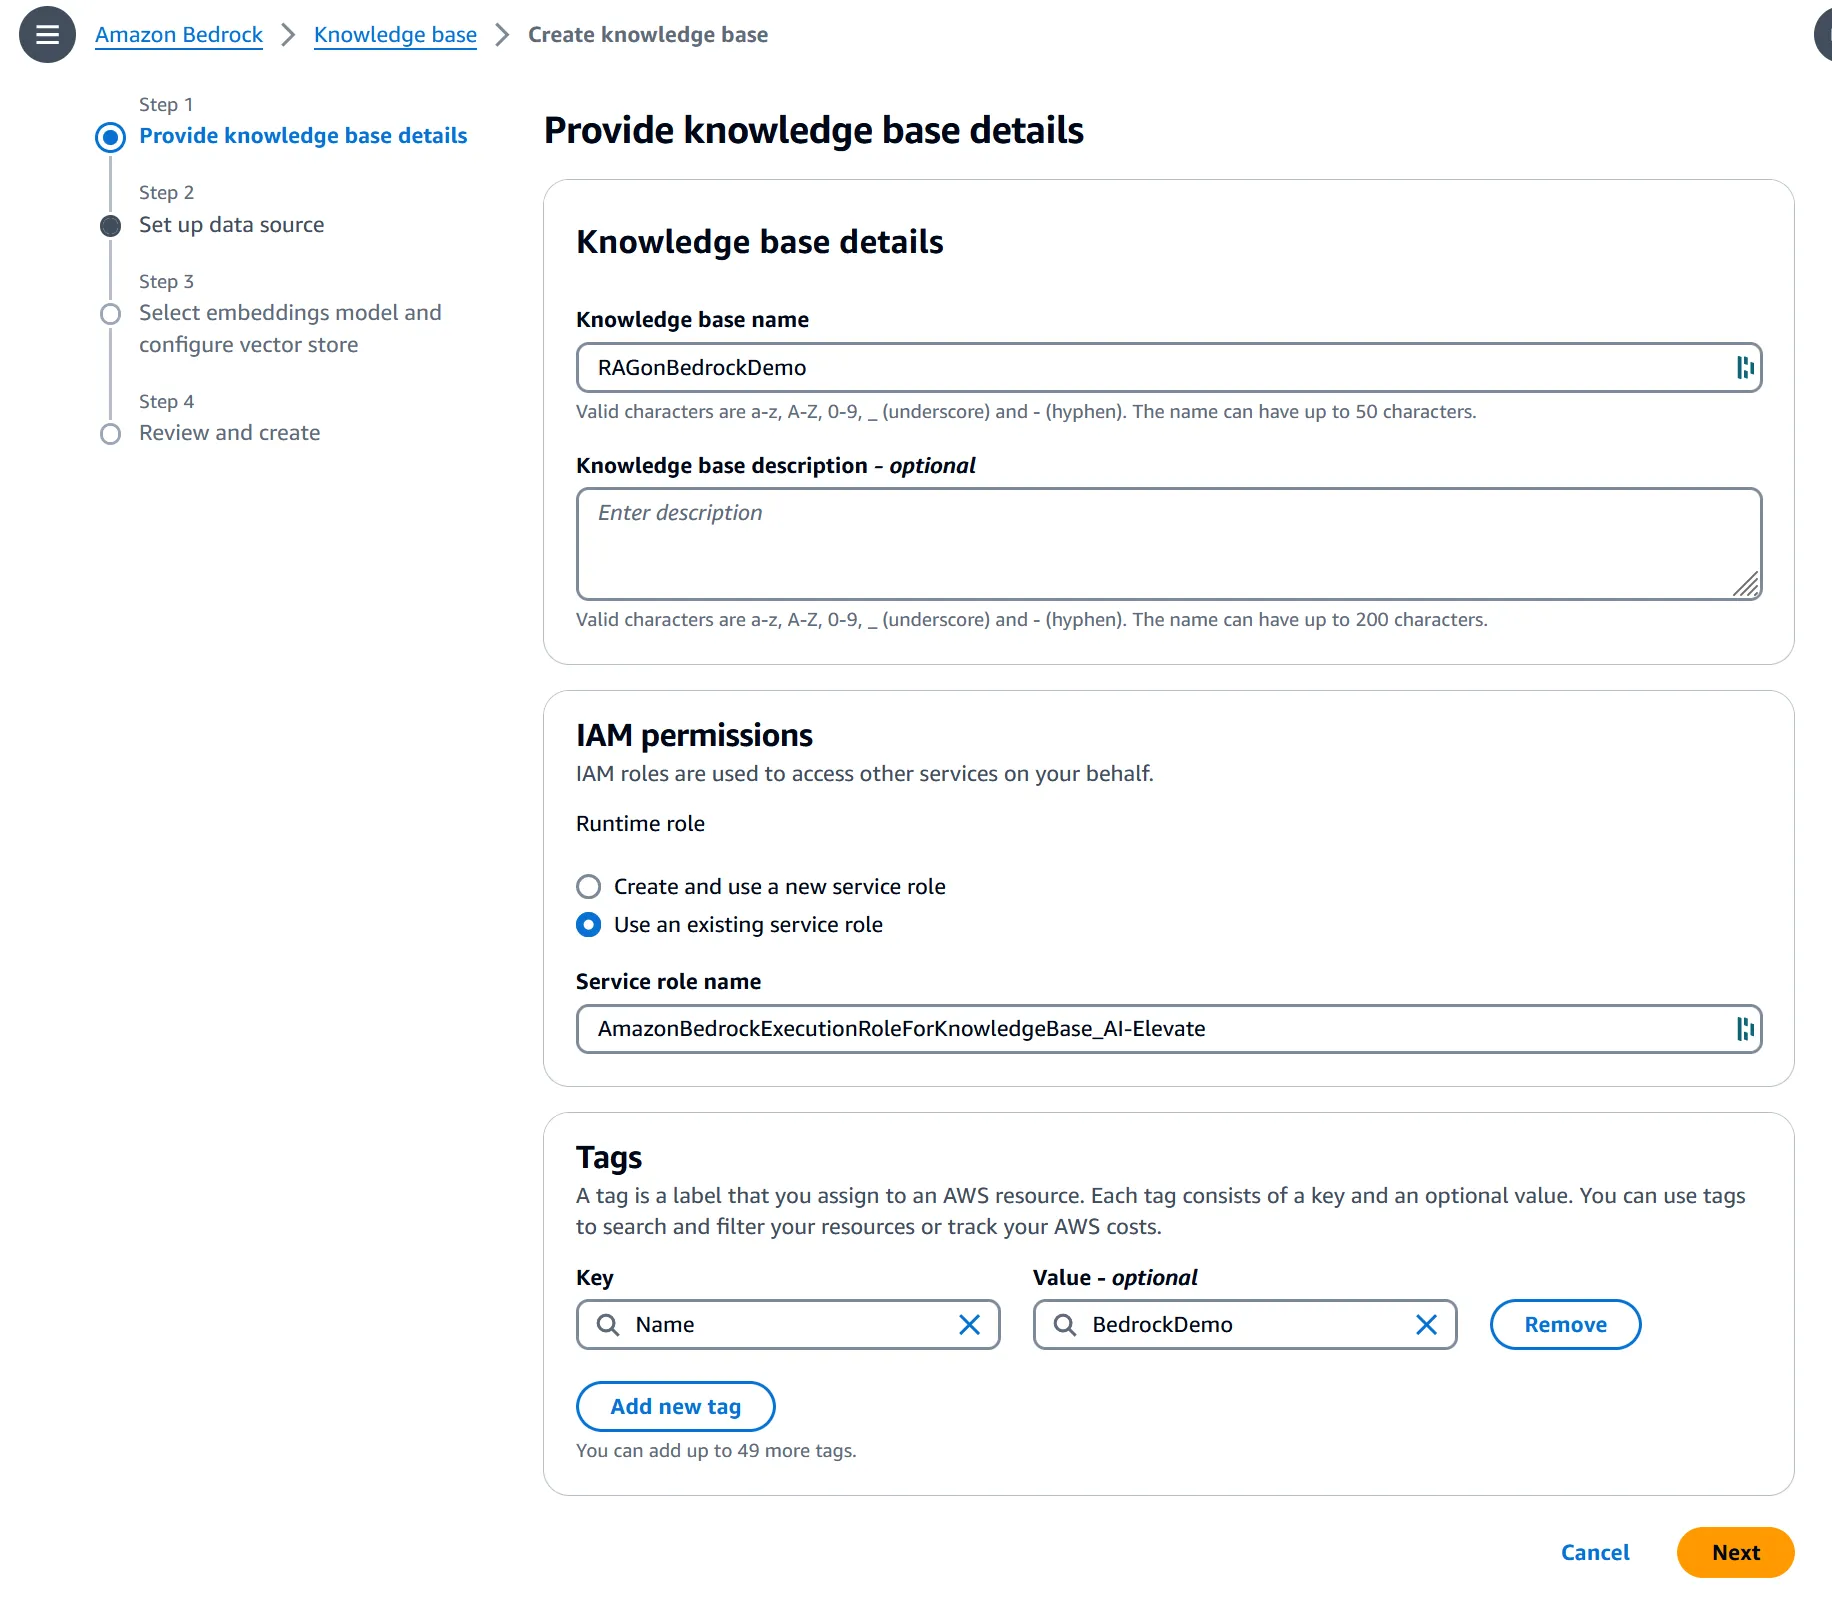1832x1602 pixels.
Task: Open Step 3 embeddings model configuration
Action: tap(110, 313)
